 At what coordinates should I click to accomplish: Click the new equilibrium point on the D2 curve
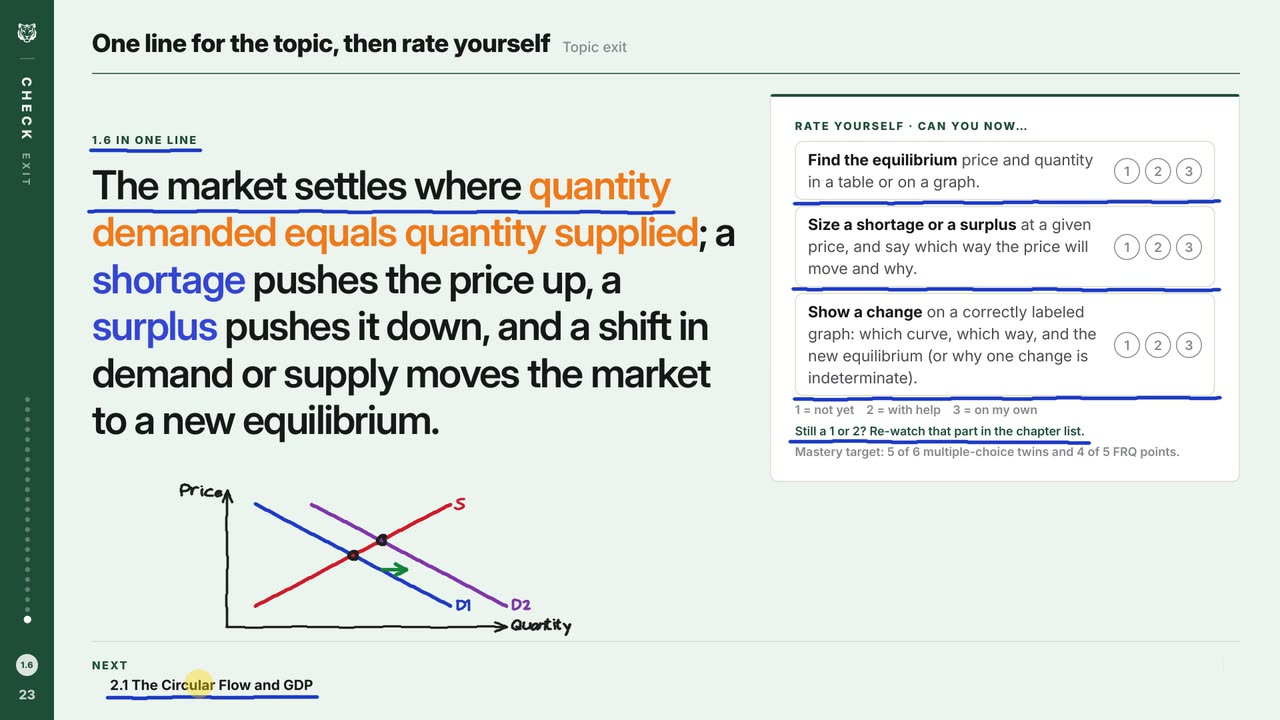click(381, 540)
